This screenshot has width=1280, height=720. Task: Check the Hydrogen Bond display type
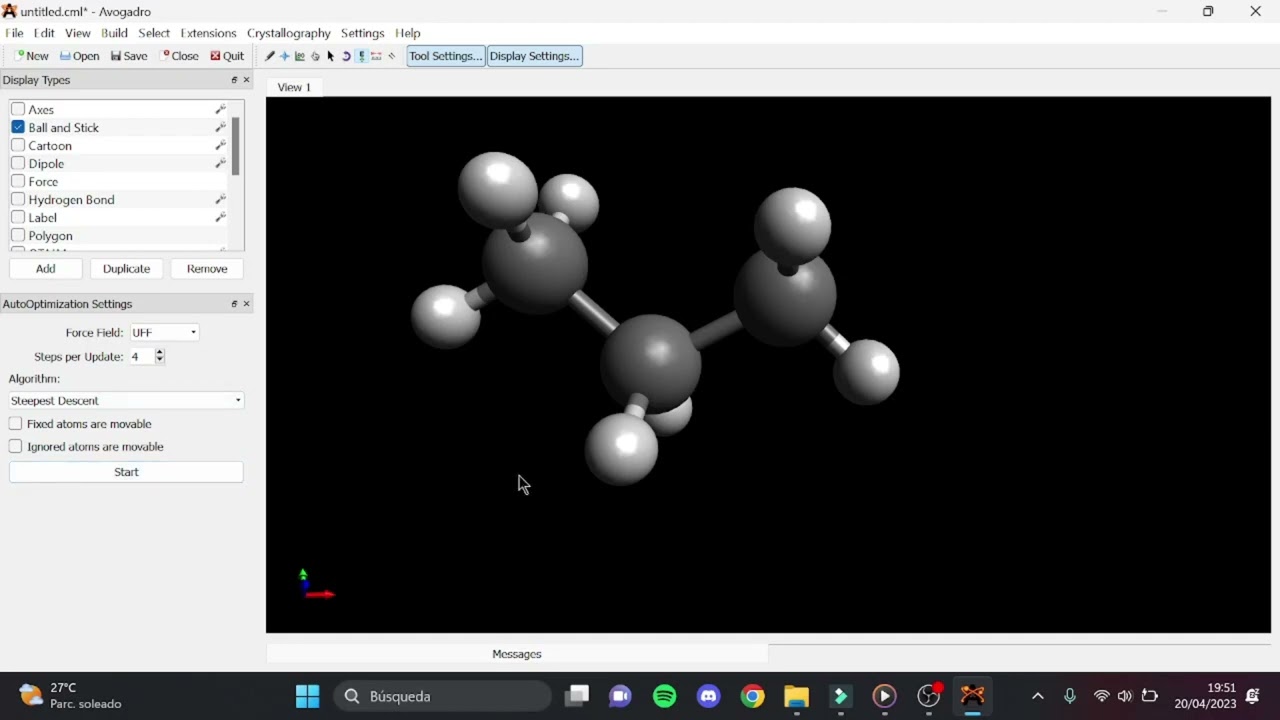(18, 199)
